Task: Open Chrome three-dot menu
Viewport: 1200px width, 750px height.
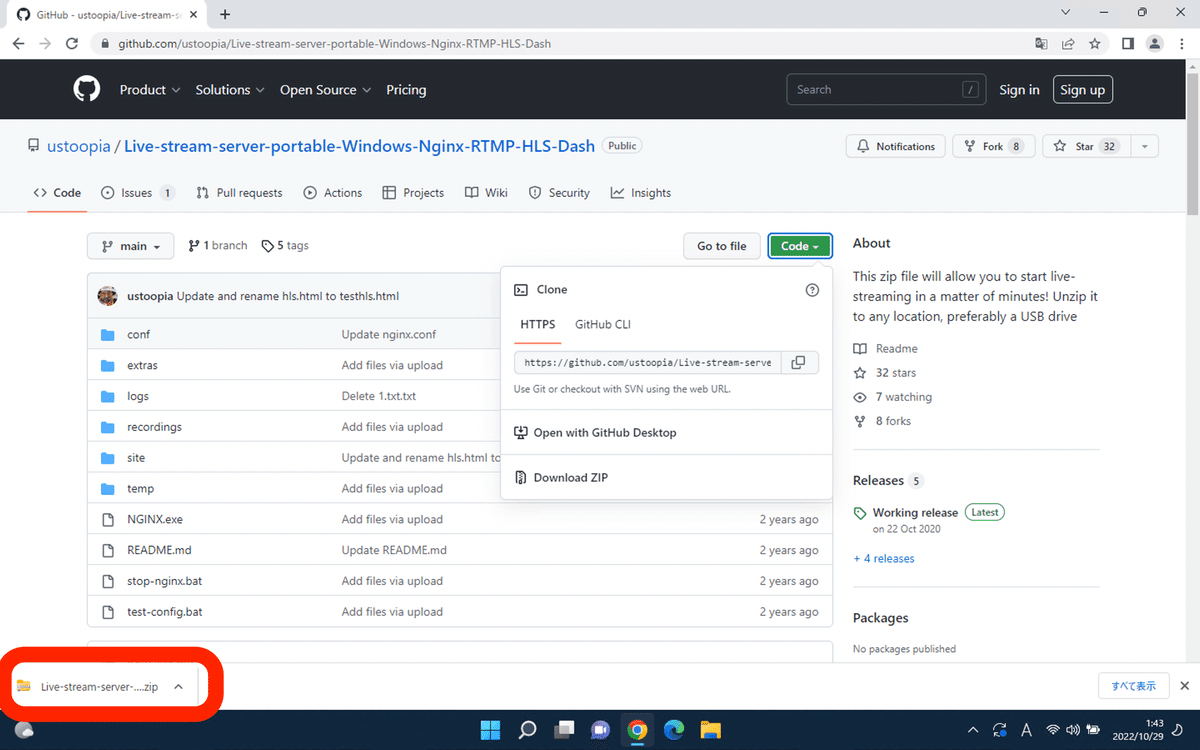Action: coord(1182,44)
